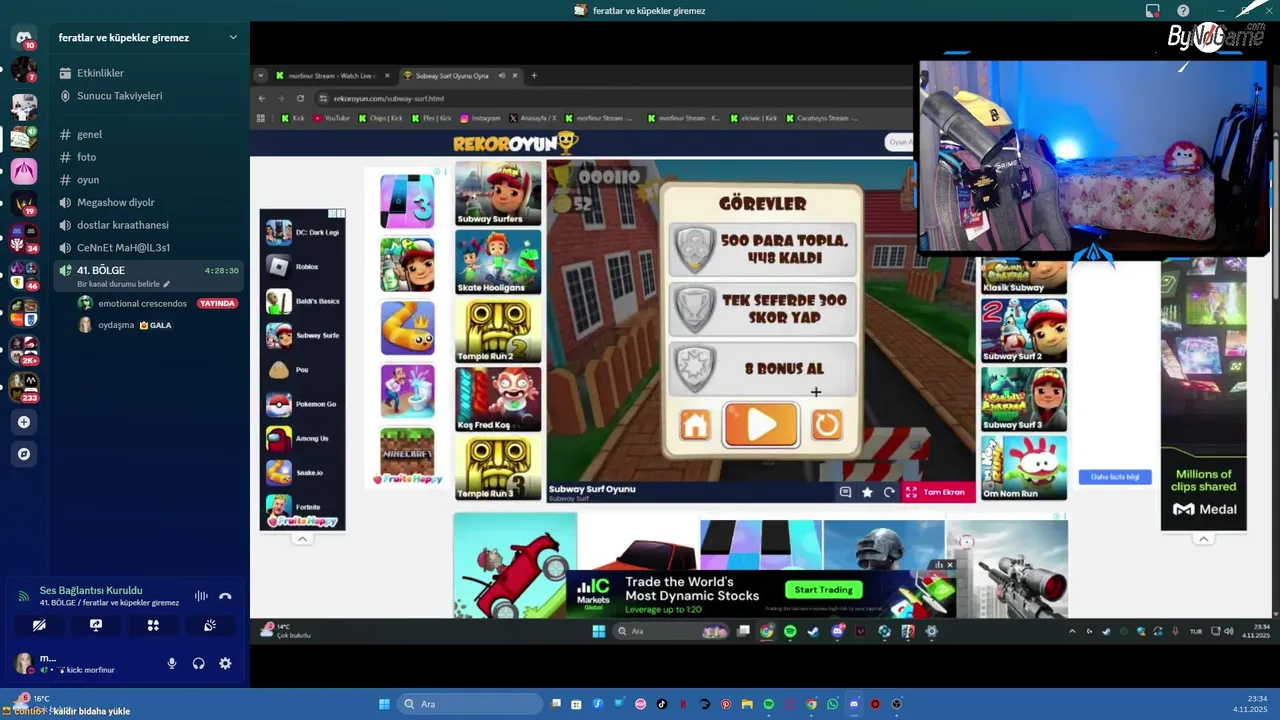Open the Subway Surf 3 game thumbnail
Image resolution: width=1280 pixels, height=720 pixels.
coord(1024,399)
